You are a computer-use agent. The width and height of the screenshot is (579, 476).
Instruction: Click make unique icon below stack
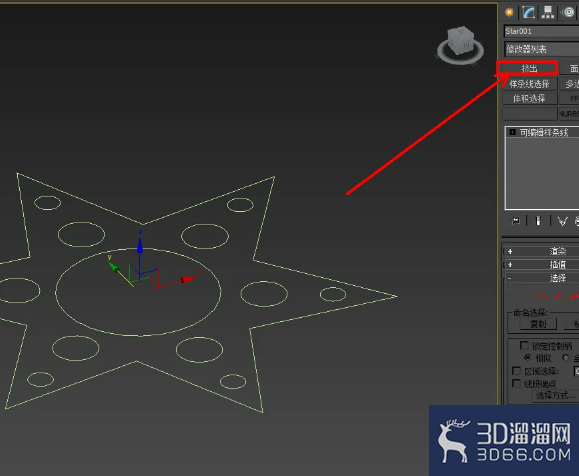(x=562, y=221)
